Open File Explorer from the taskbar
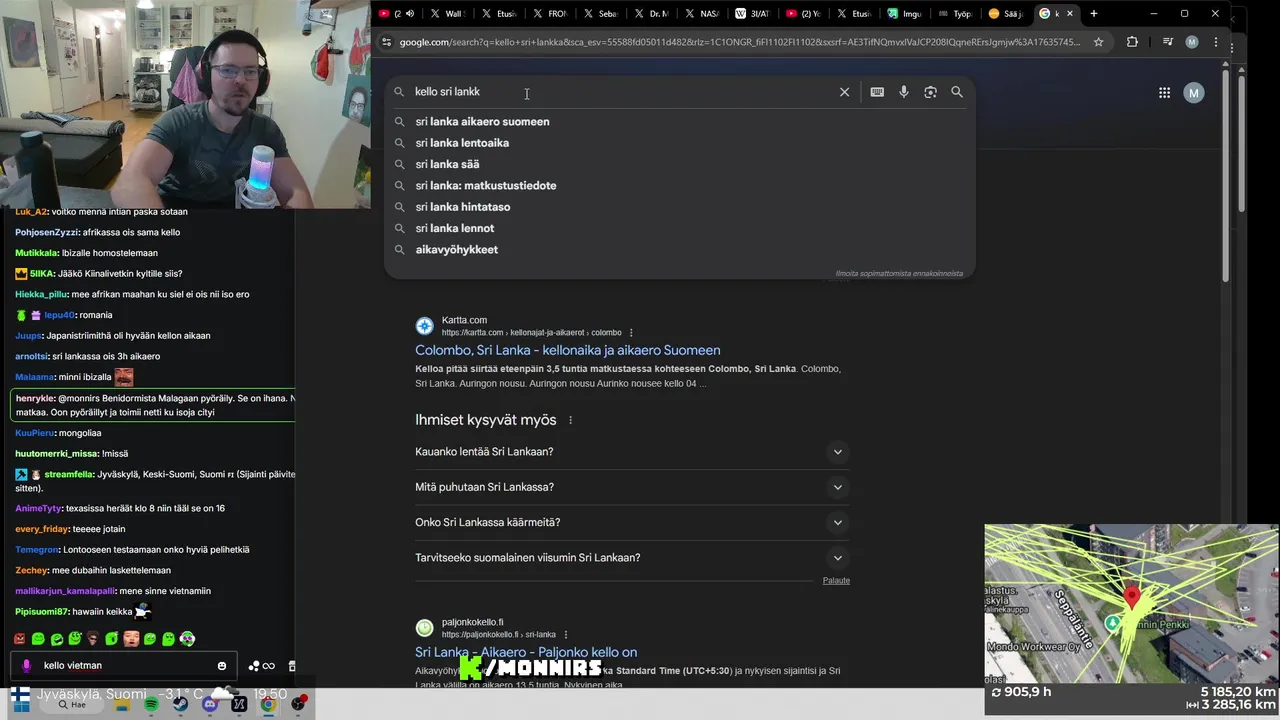1280x720 pixels. coord(122,704)
